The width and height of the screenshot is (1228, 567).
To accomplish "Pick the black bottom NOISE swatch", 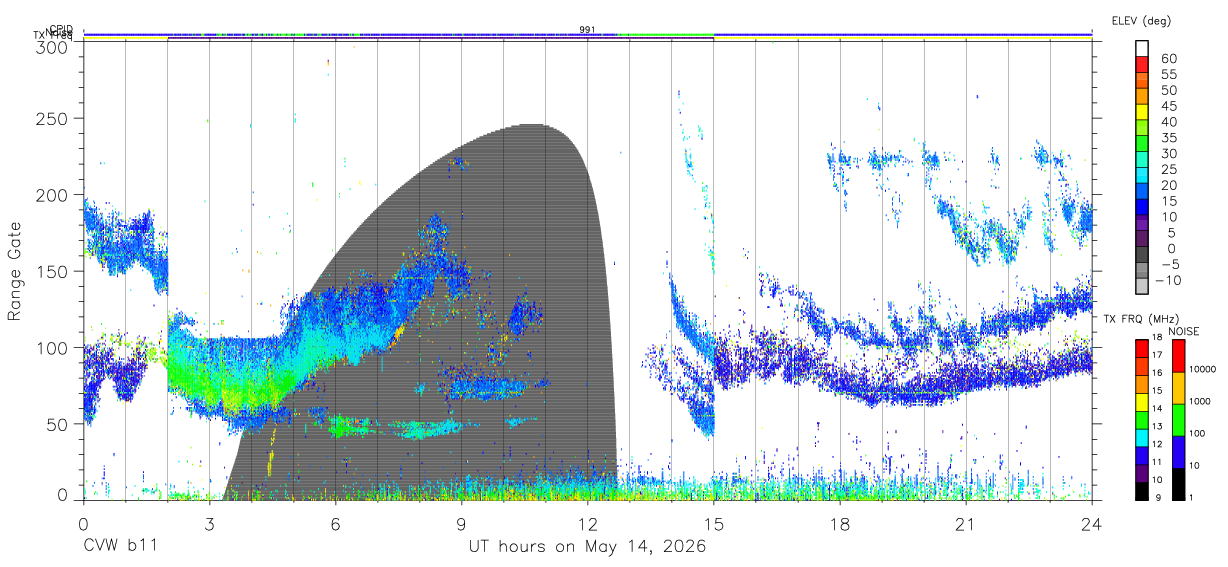I will pyautogui.click(x=1177, y=482).
